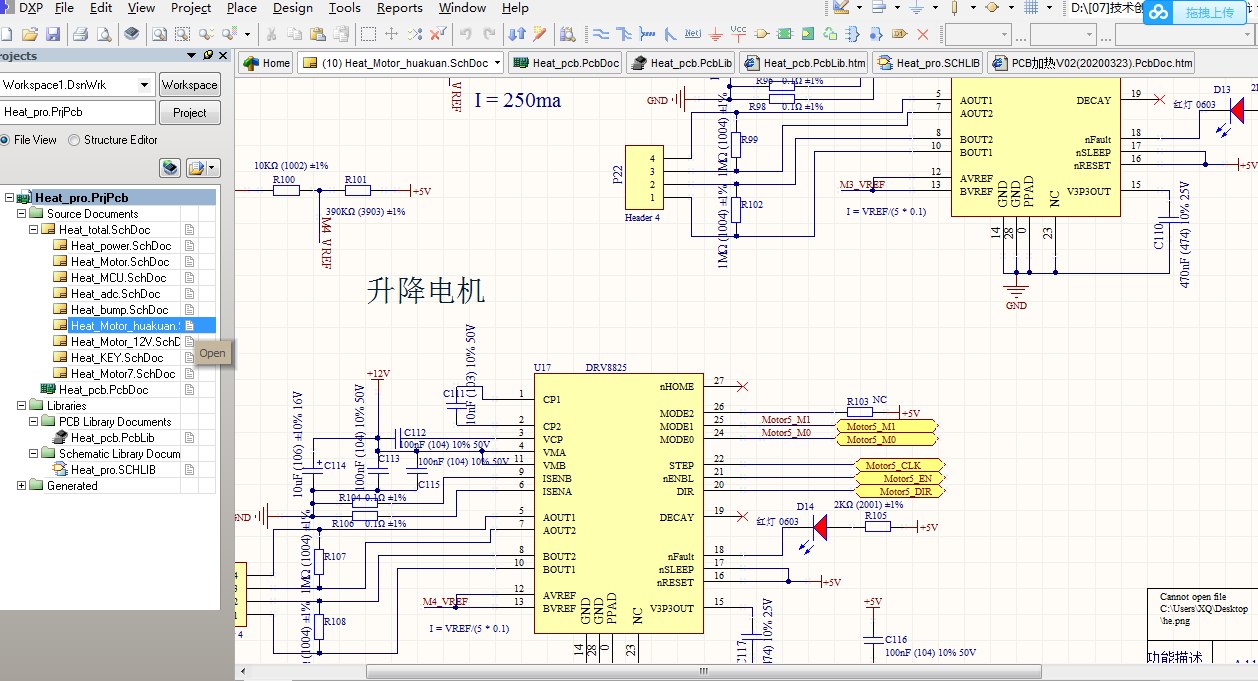Close the Projects panel
Image resolution: width=1258 pixels, height=681 pixels.
(x=222, y=56)
